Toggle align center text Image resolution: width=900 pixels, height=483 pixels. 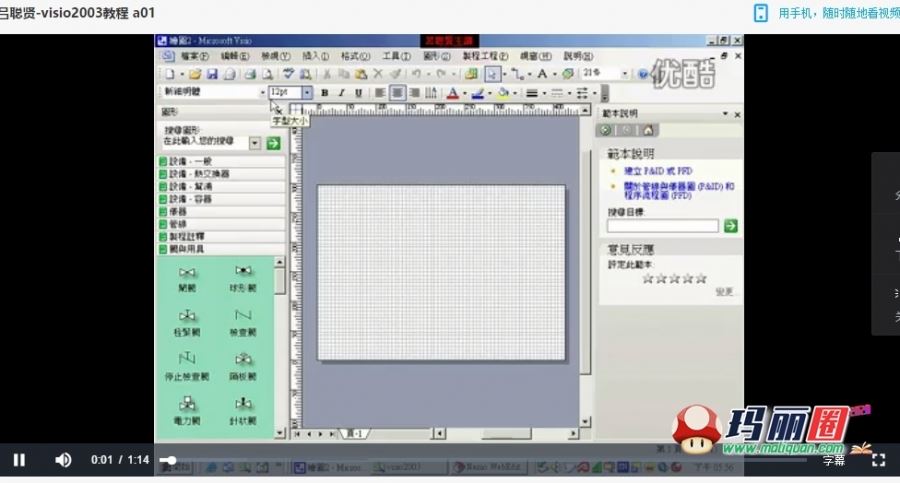(x=397, y=93)
